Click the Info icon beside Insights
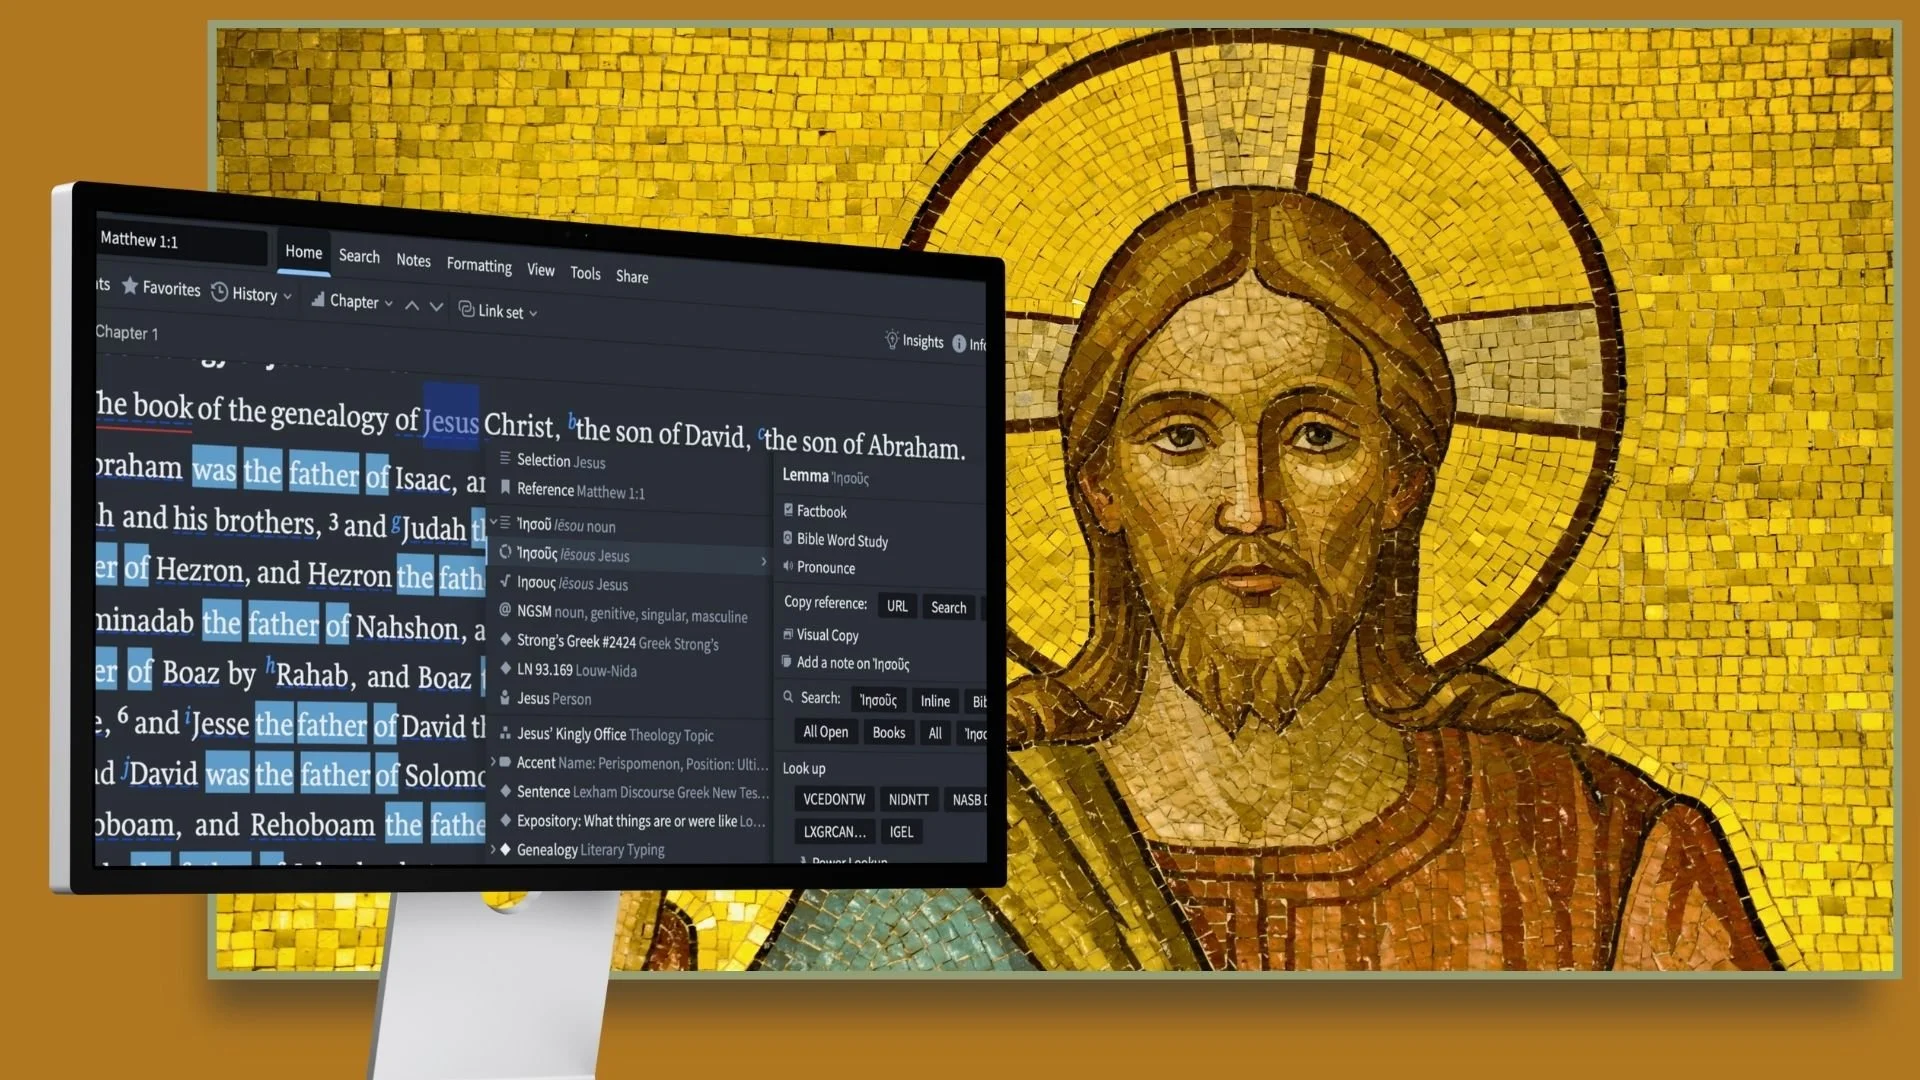 961,344
